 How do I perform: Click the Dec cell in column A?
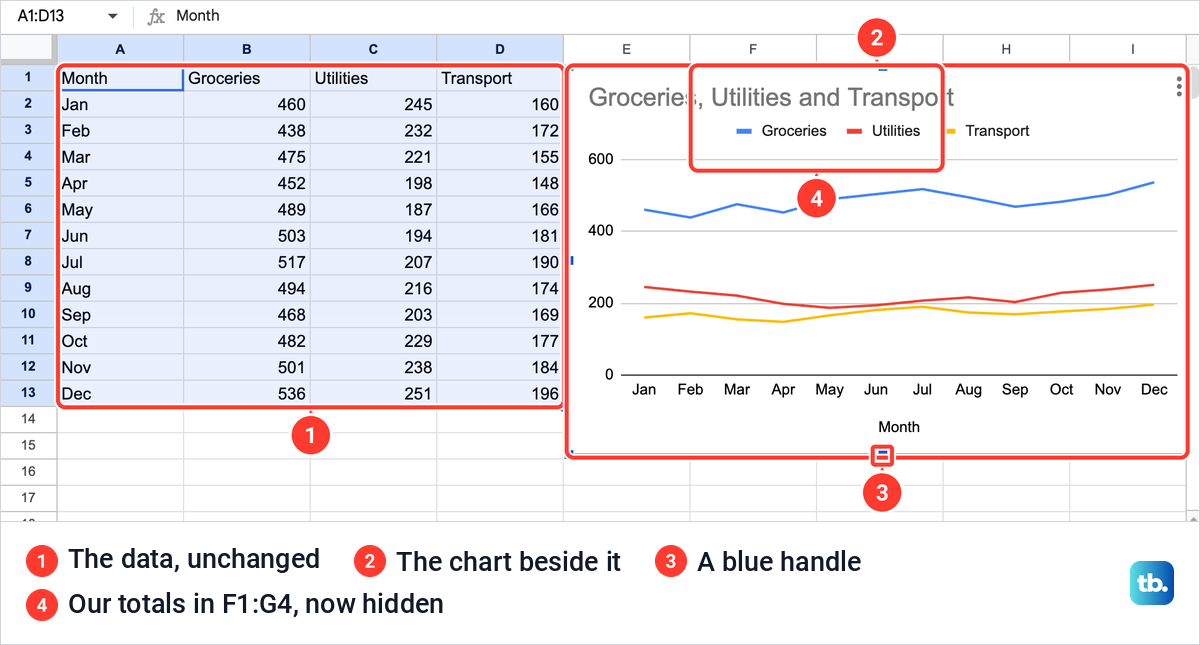coord(120,394)
